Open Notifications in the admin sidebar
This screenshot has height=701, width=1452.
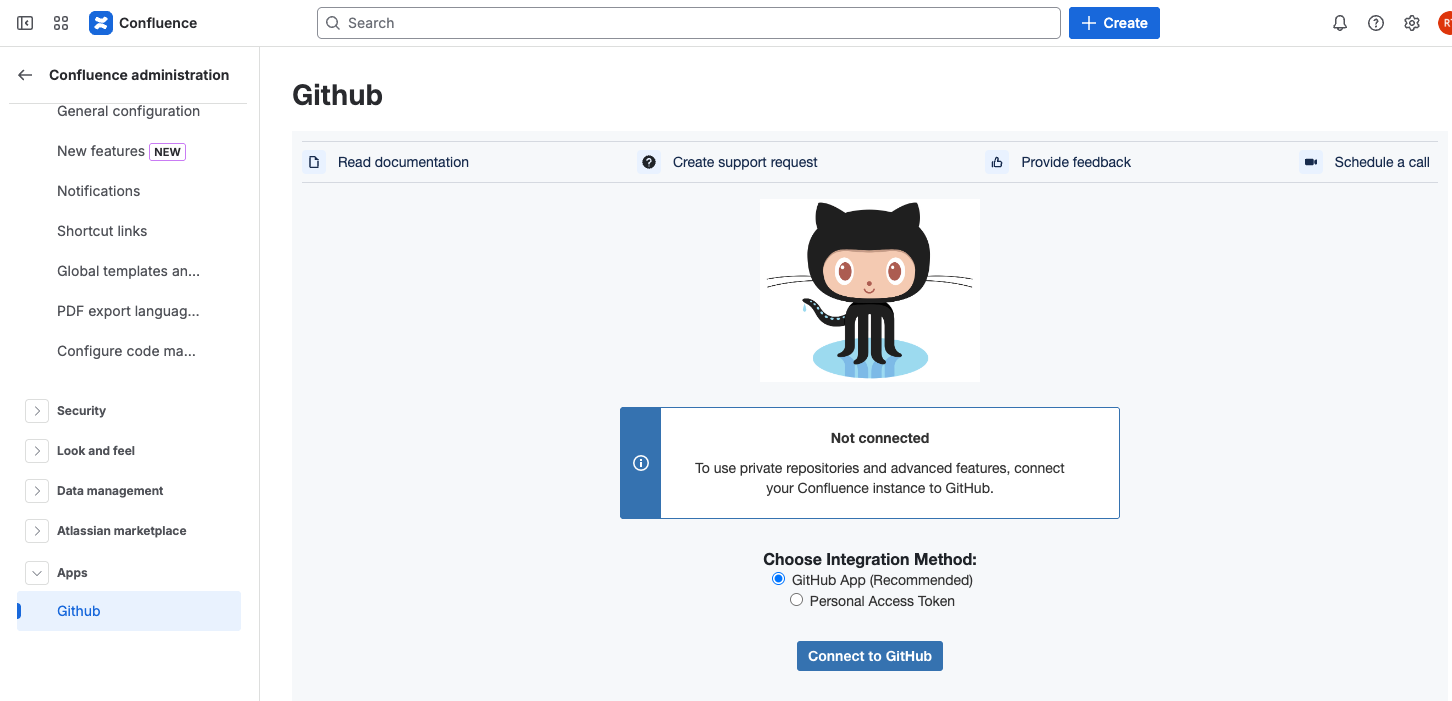point(98,191)
